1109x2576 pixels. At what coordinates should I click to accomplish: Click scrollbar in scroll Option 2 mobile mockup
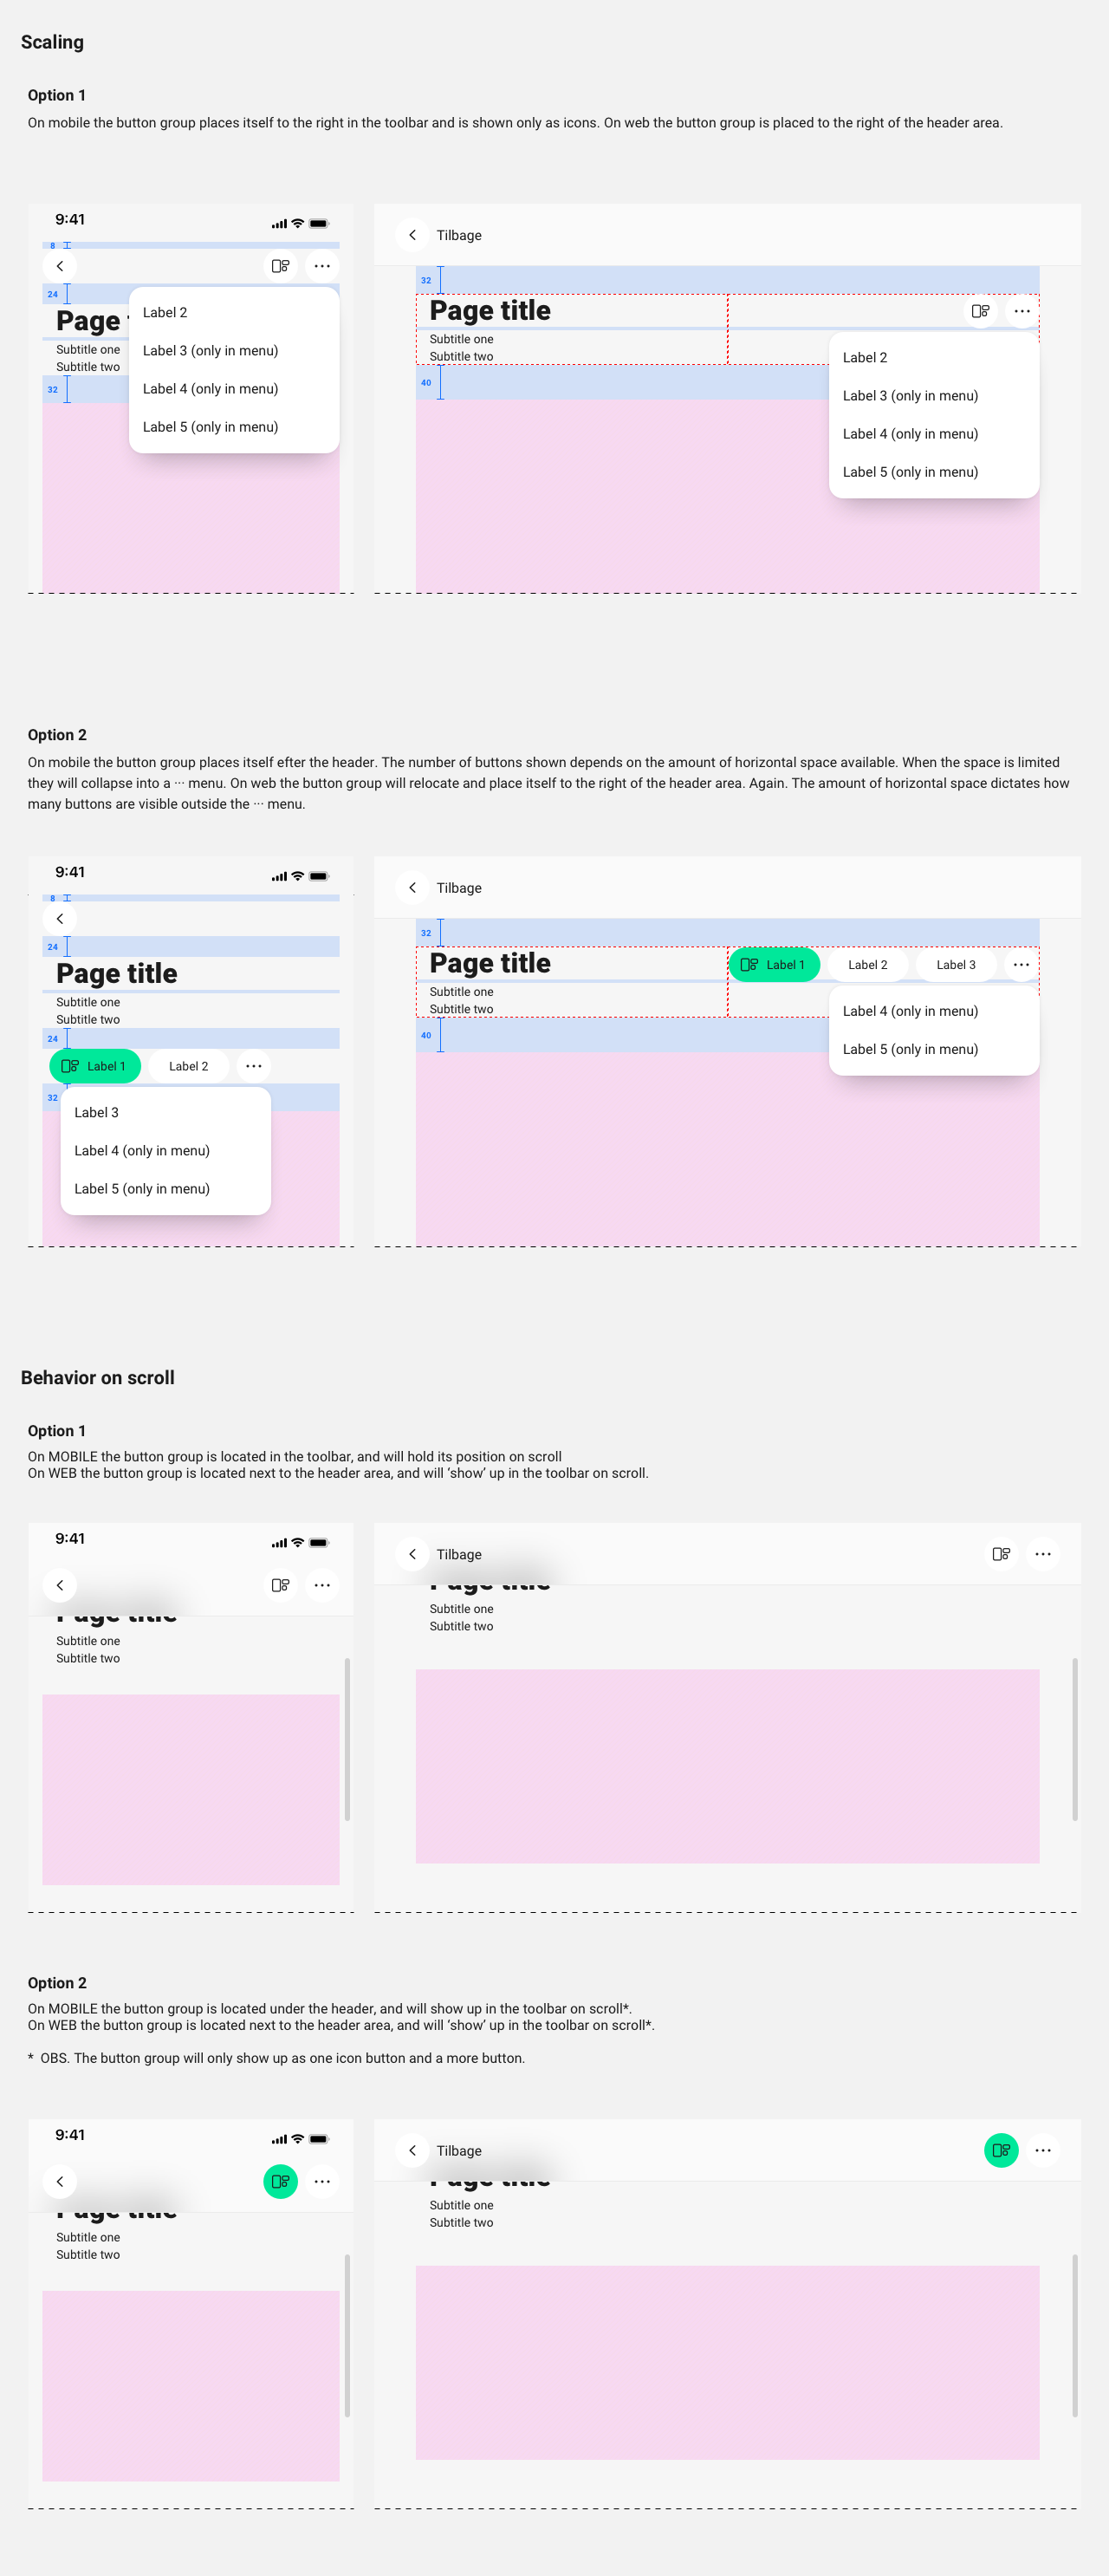(x=347, y=2335)
